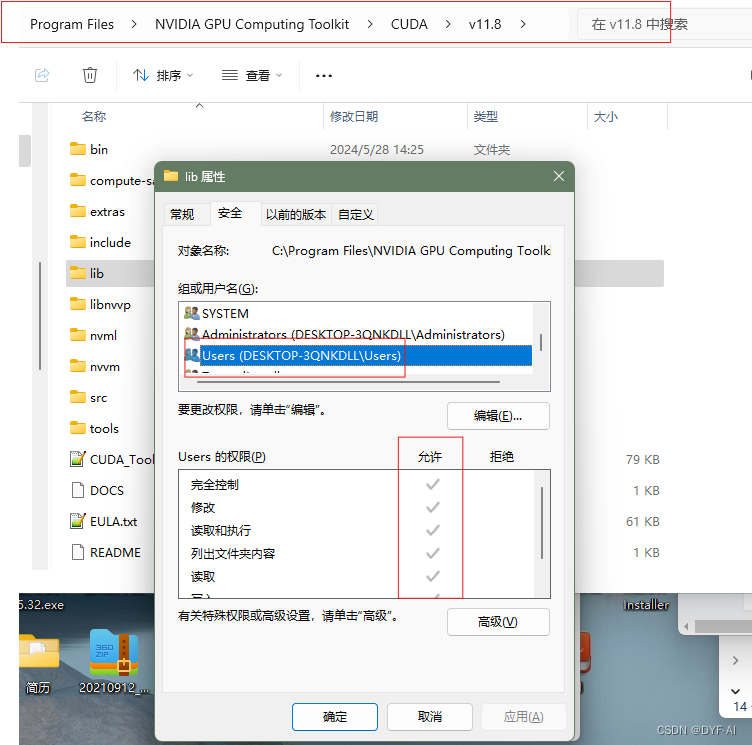This screenshot has height=745, width=752.
Task: Select the DOCS file icon
Action: (78, 490)
